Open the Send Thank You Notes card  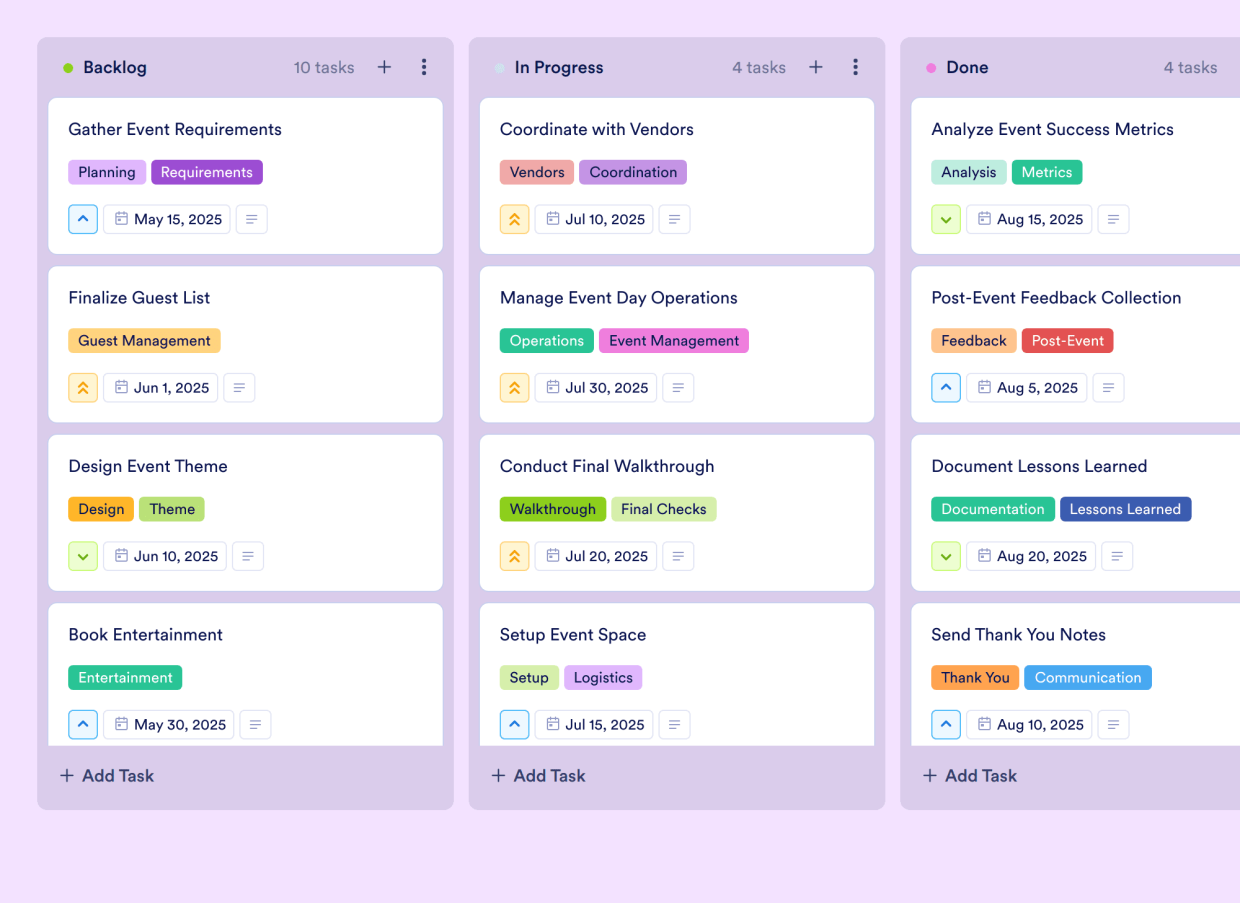(x=1018, y=634)
